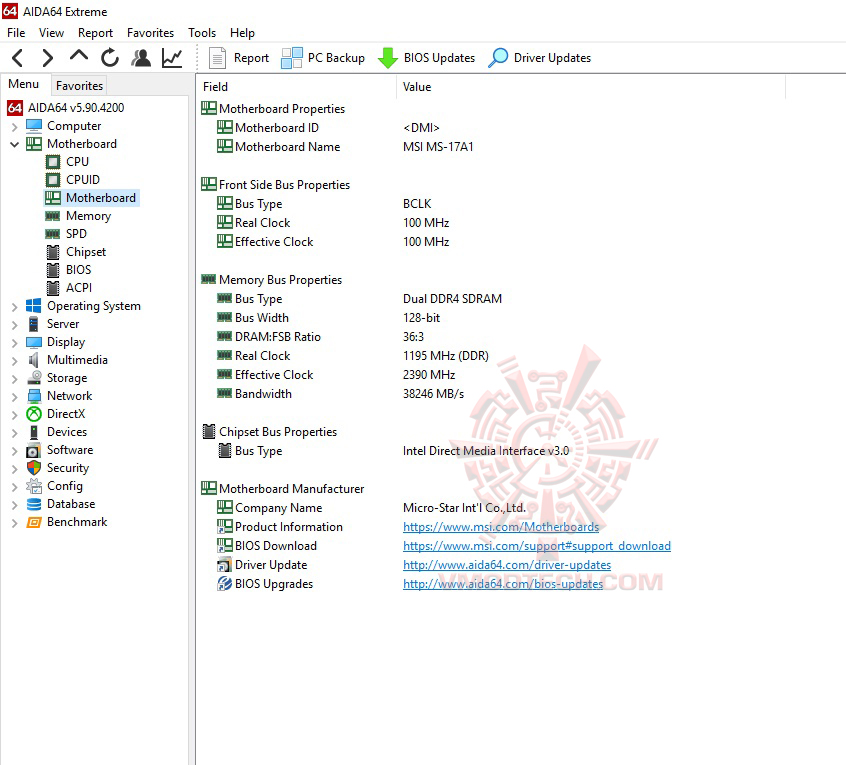Switch to the Favorites tab
The width and height of the screenshot is (846, 765).
coord(78,85)
